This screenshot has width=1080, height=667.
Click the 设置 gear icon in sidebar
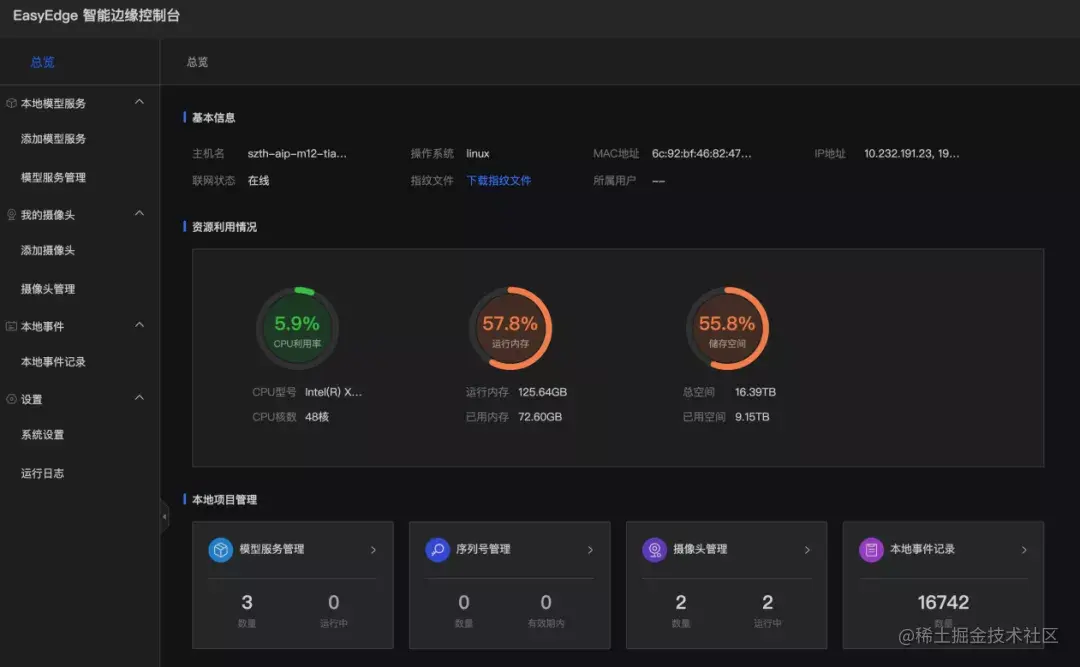click(x=11, y=399)
